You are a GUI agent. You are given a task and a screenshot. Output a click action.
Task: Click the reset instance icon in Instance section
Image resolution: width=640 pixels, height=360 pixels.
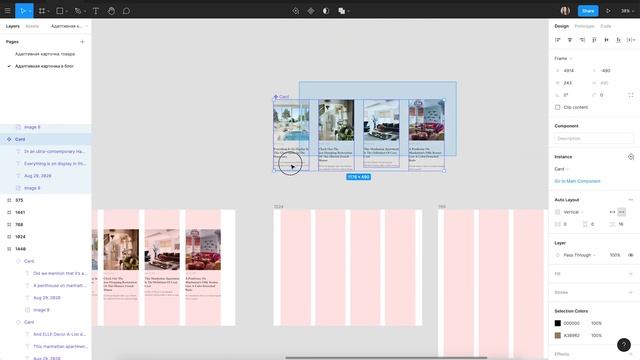pos(631,157)
